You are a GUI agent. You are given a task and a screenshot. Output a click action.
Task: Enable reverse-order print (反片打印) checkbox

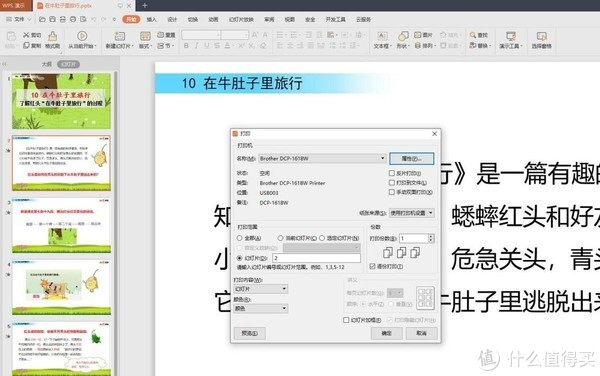[392, 173]
